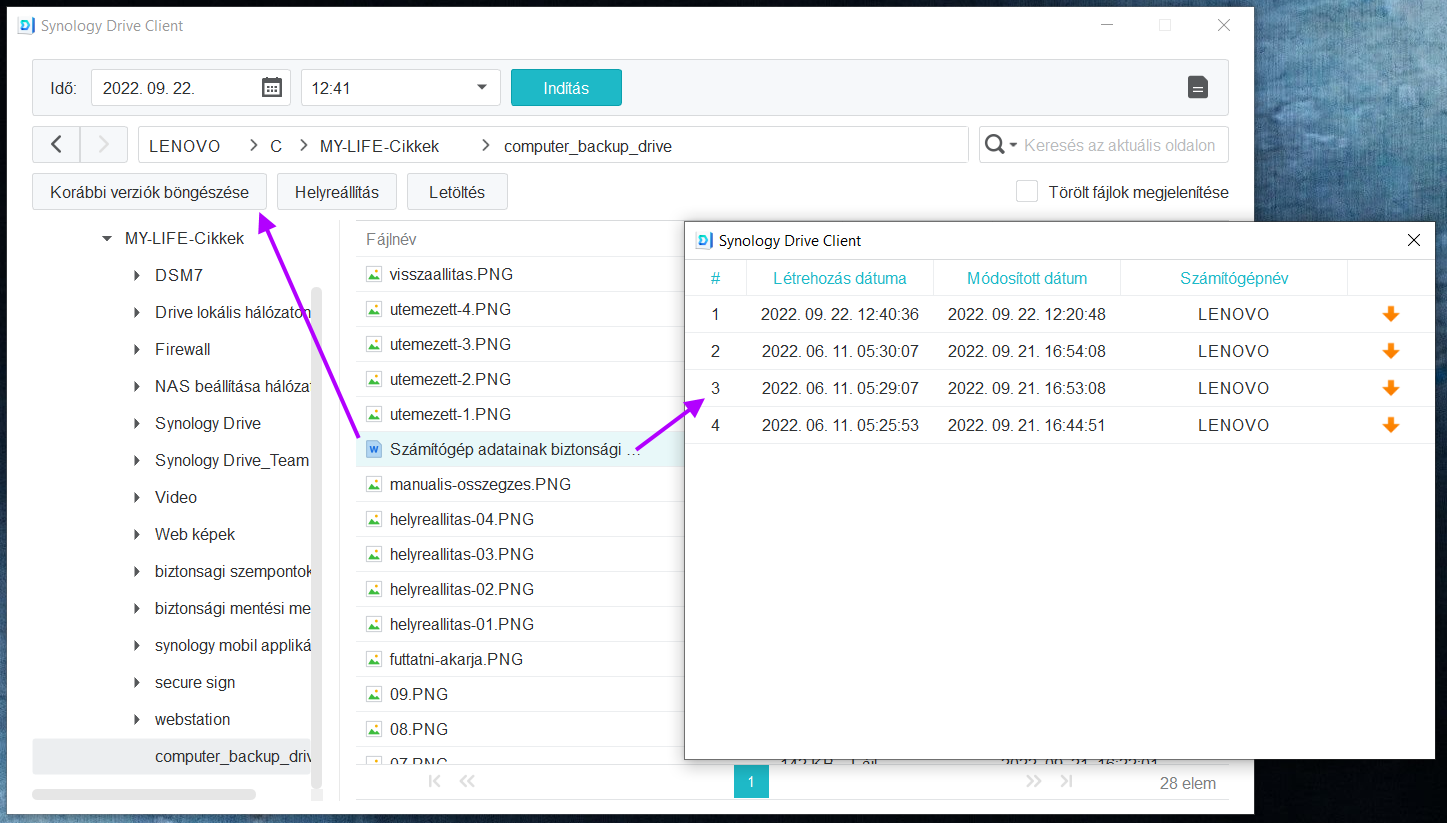This screenshot has width=1447, height=823.
Task: Expand the Synology Drive folder
Action: (x=137, y=424)
